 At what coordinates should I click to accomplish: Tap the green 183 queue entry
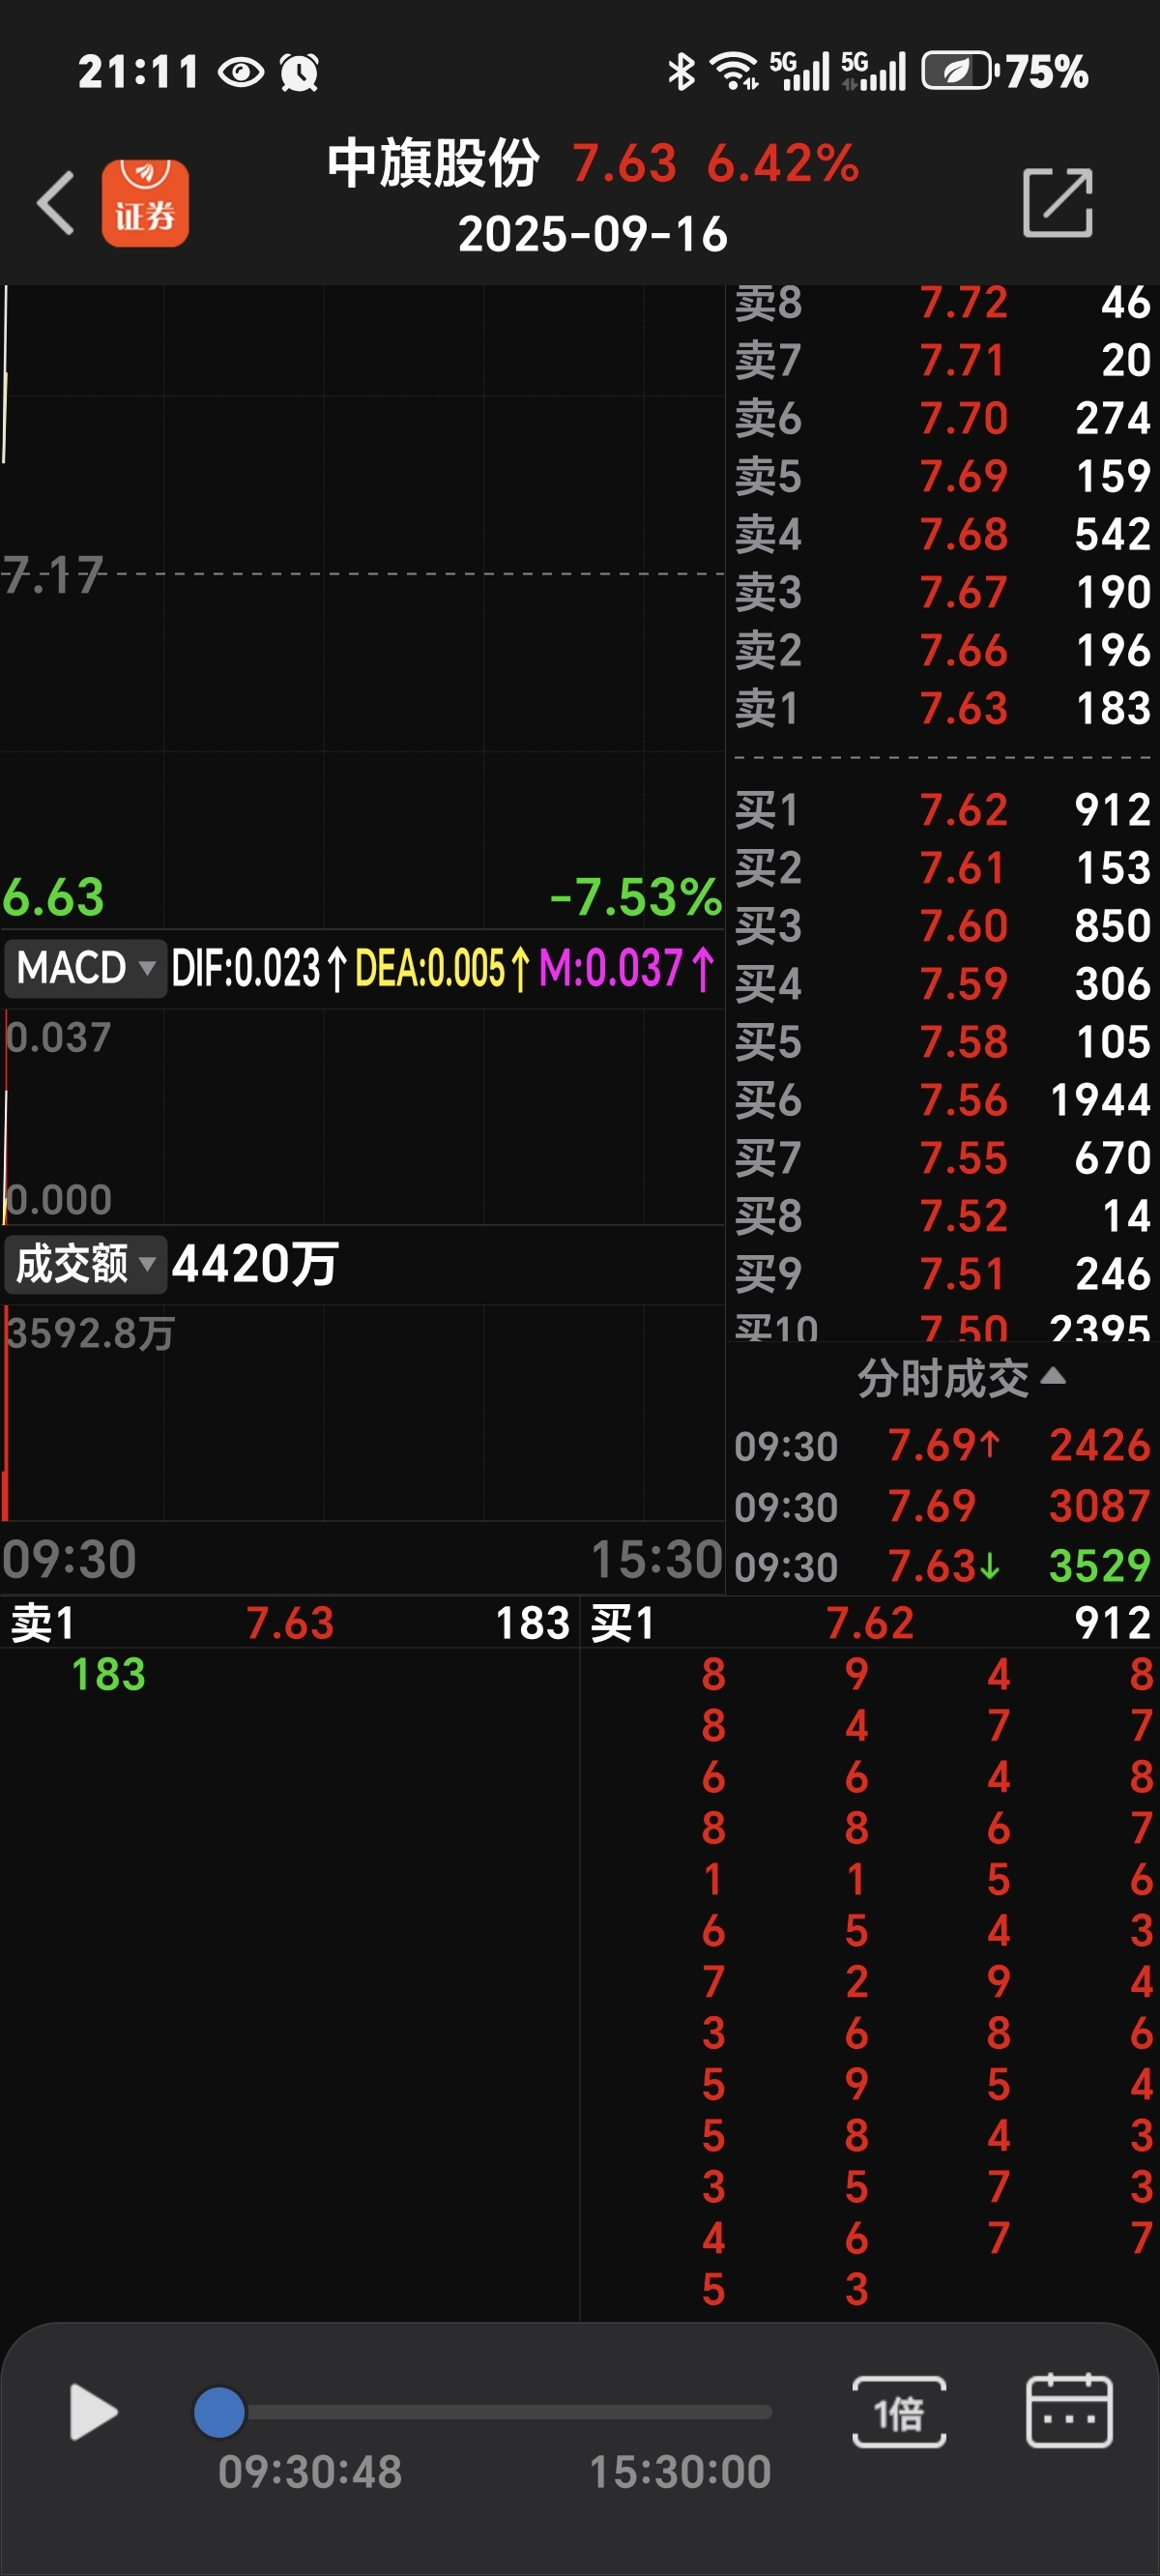click(108, 1675)
